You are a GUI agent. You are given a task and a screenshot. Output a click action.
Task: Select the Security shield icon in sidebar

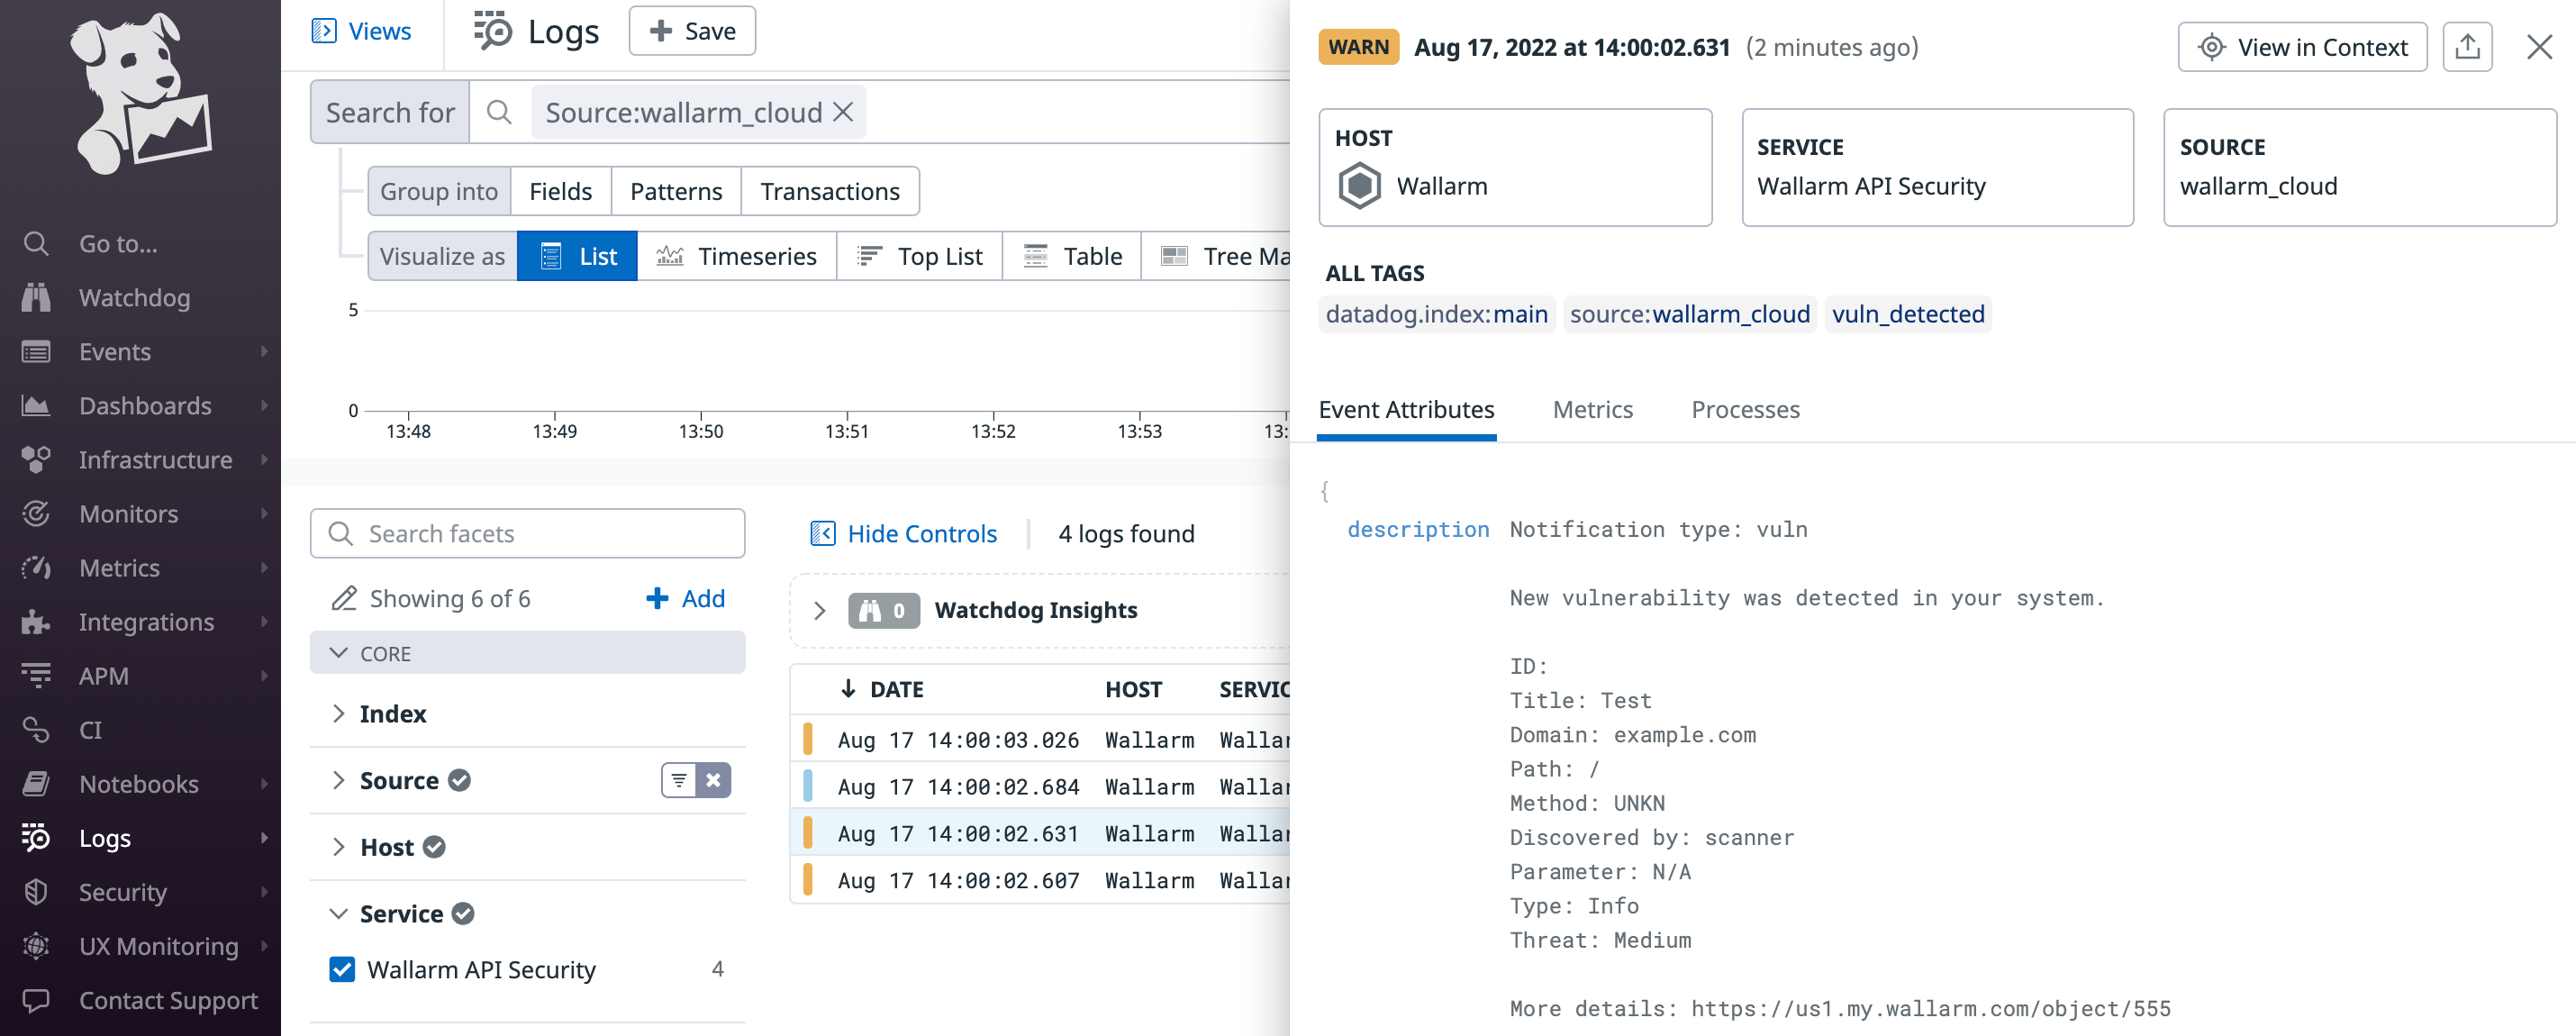[36, 892]
